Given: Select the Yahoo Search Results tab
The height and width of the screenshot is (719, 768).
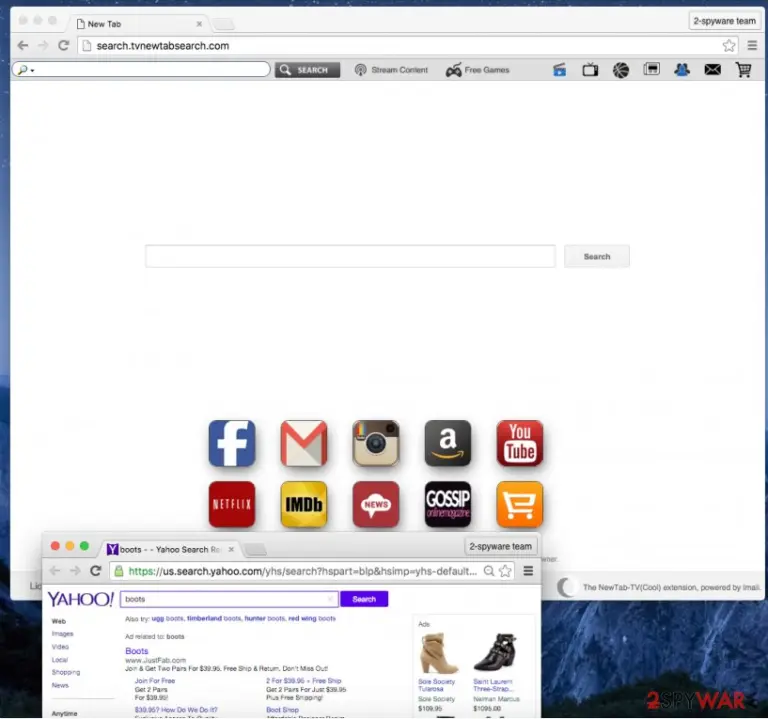Looking at the screenshot, I should (x=170, y=549).
